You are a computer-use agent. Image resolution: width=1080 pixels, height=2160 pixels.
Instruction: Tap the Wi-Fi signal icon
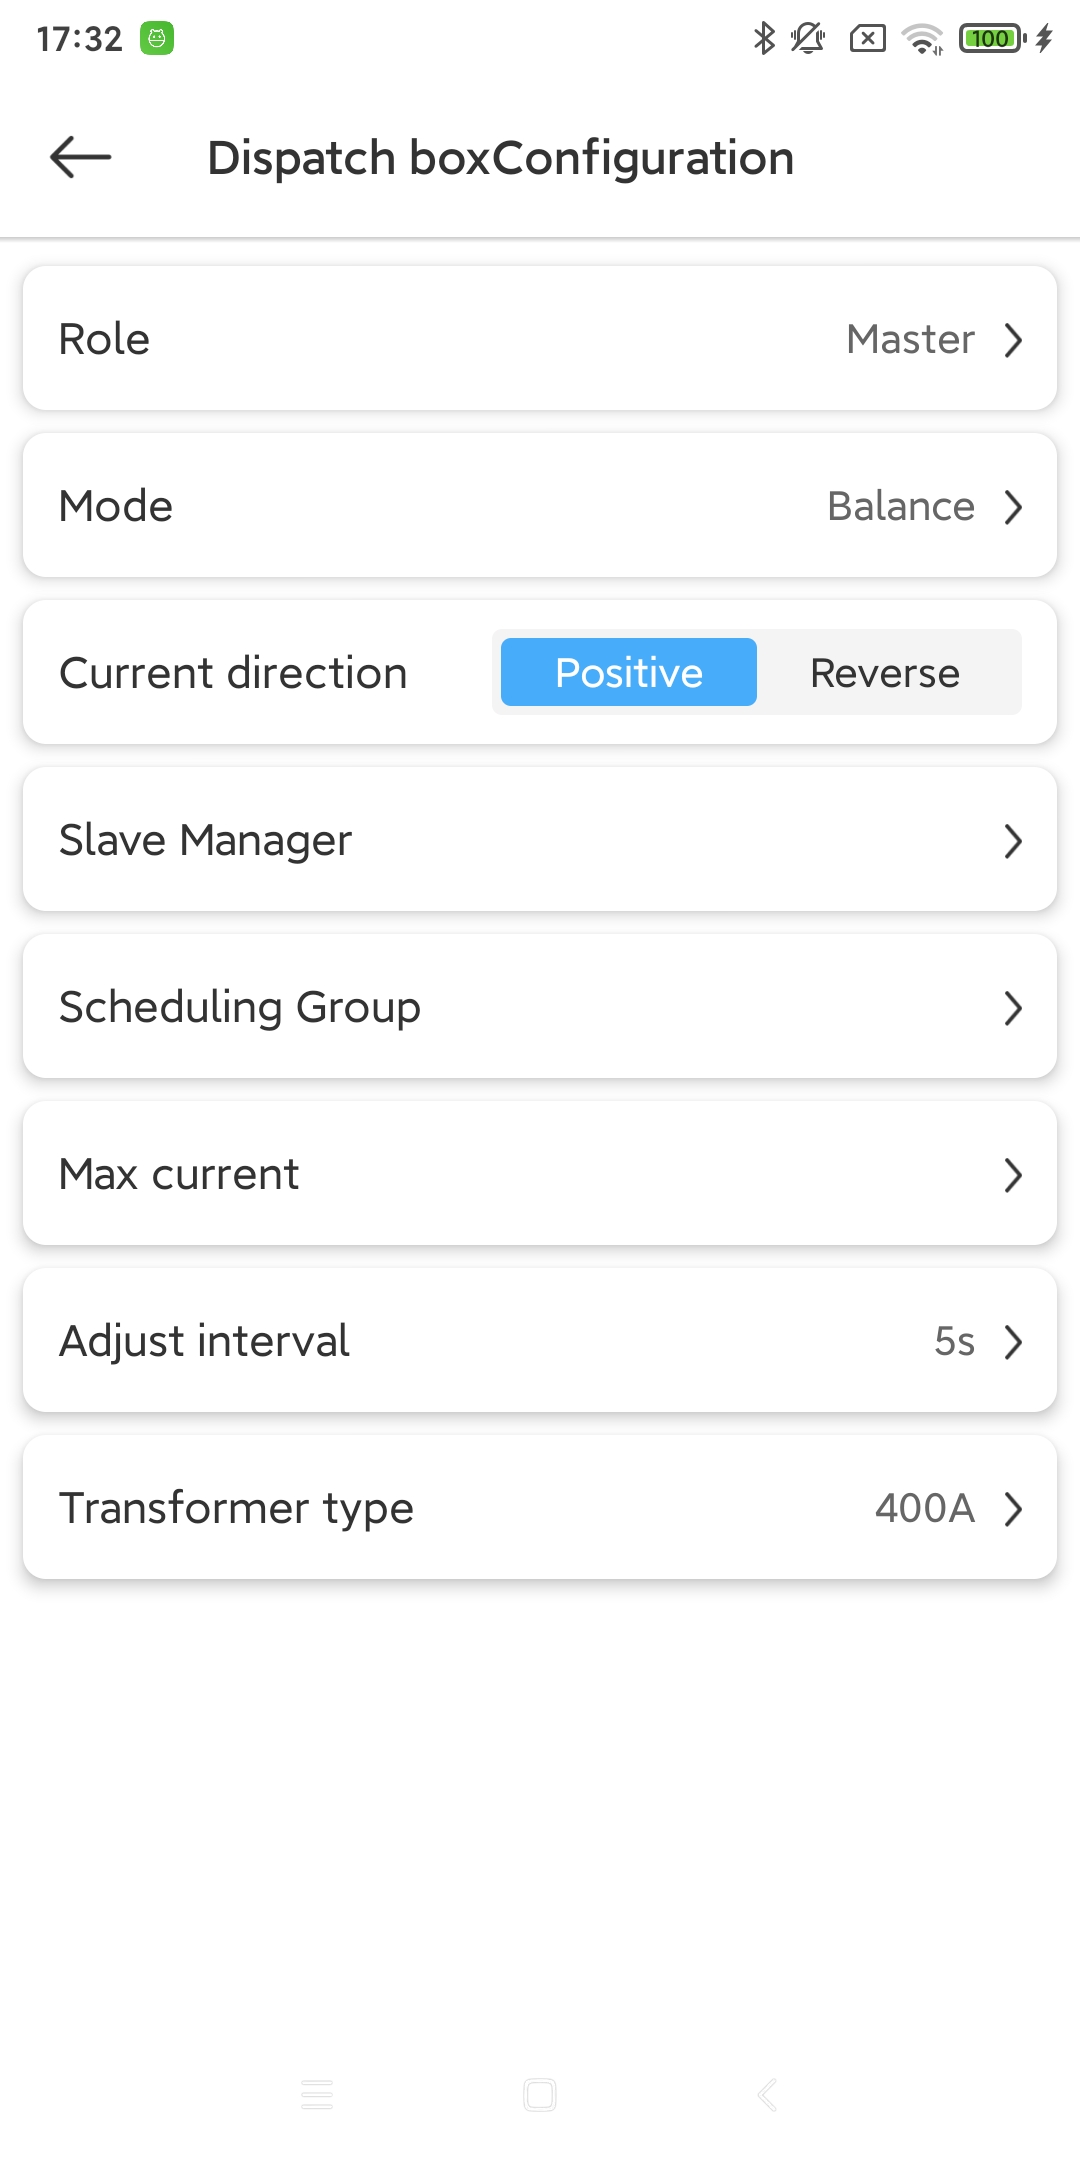(922, 38)
